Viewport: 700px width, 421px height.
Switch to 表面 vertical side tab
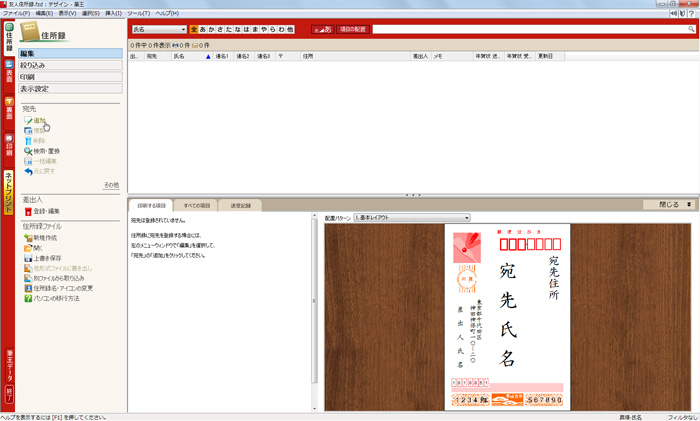click(8, 74)
